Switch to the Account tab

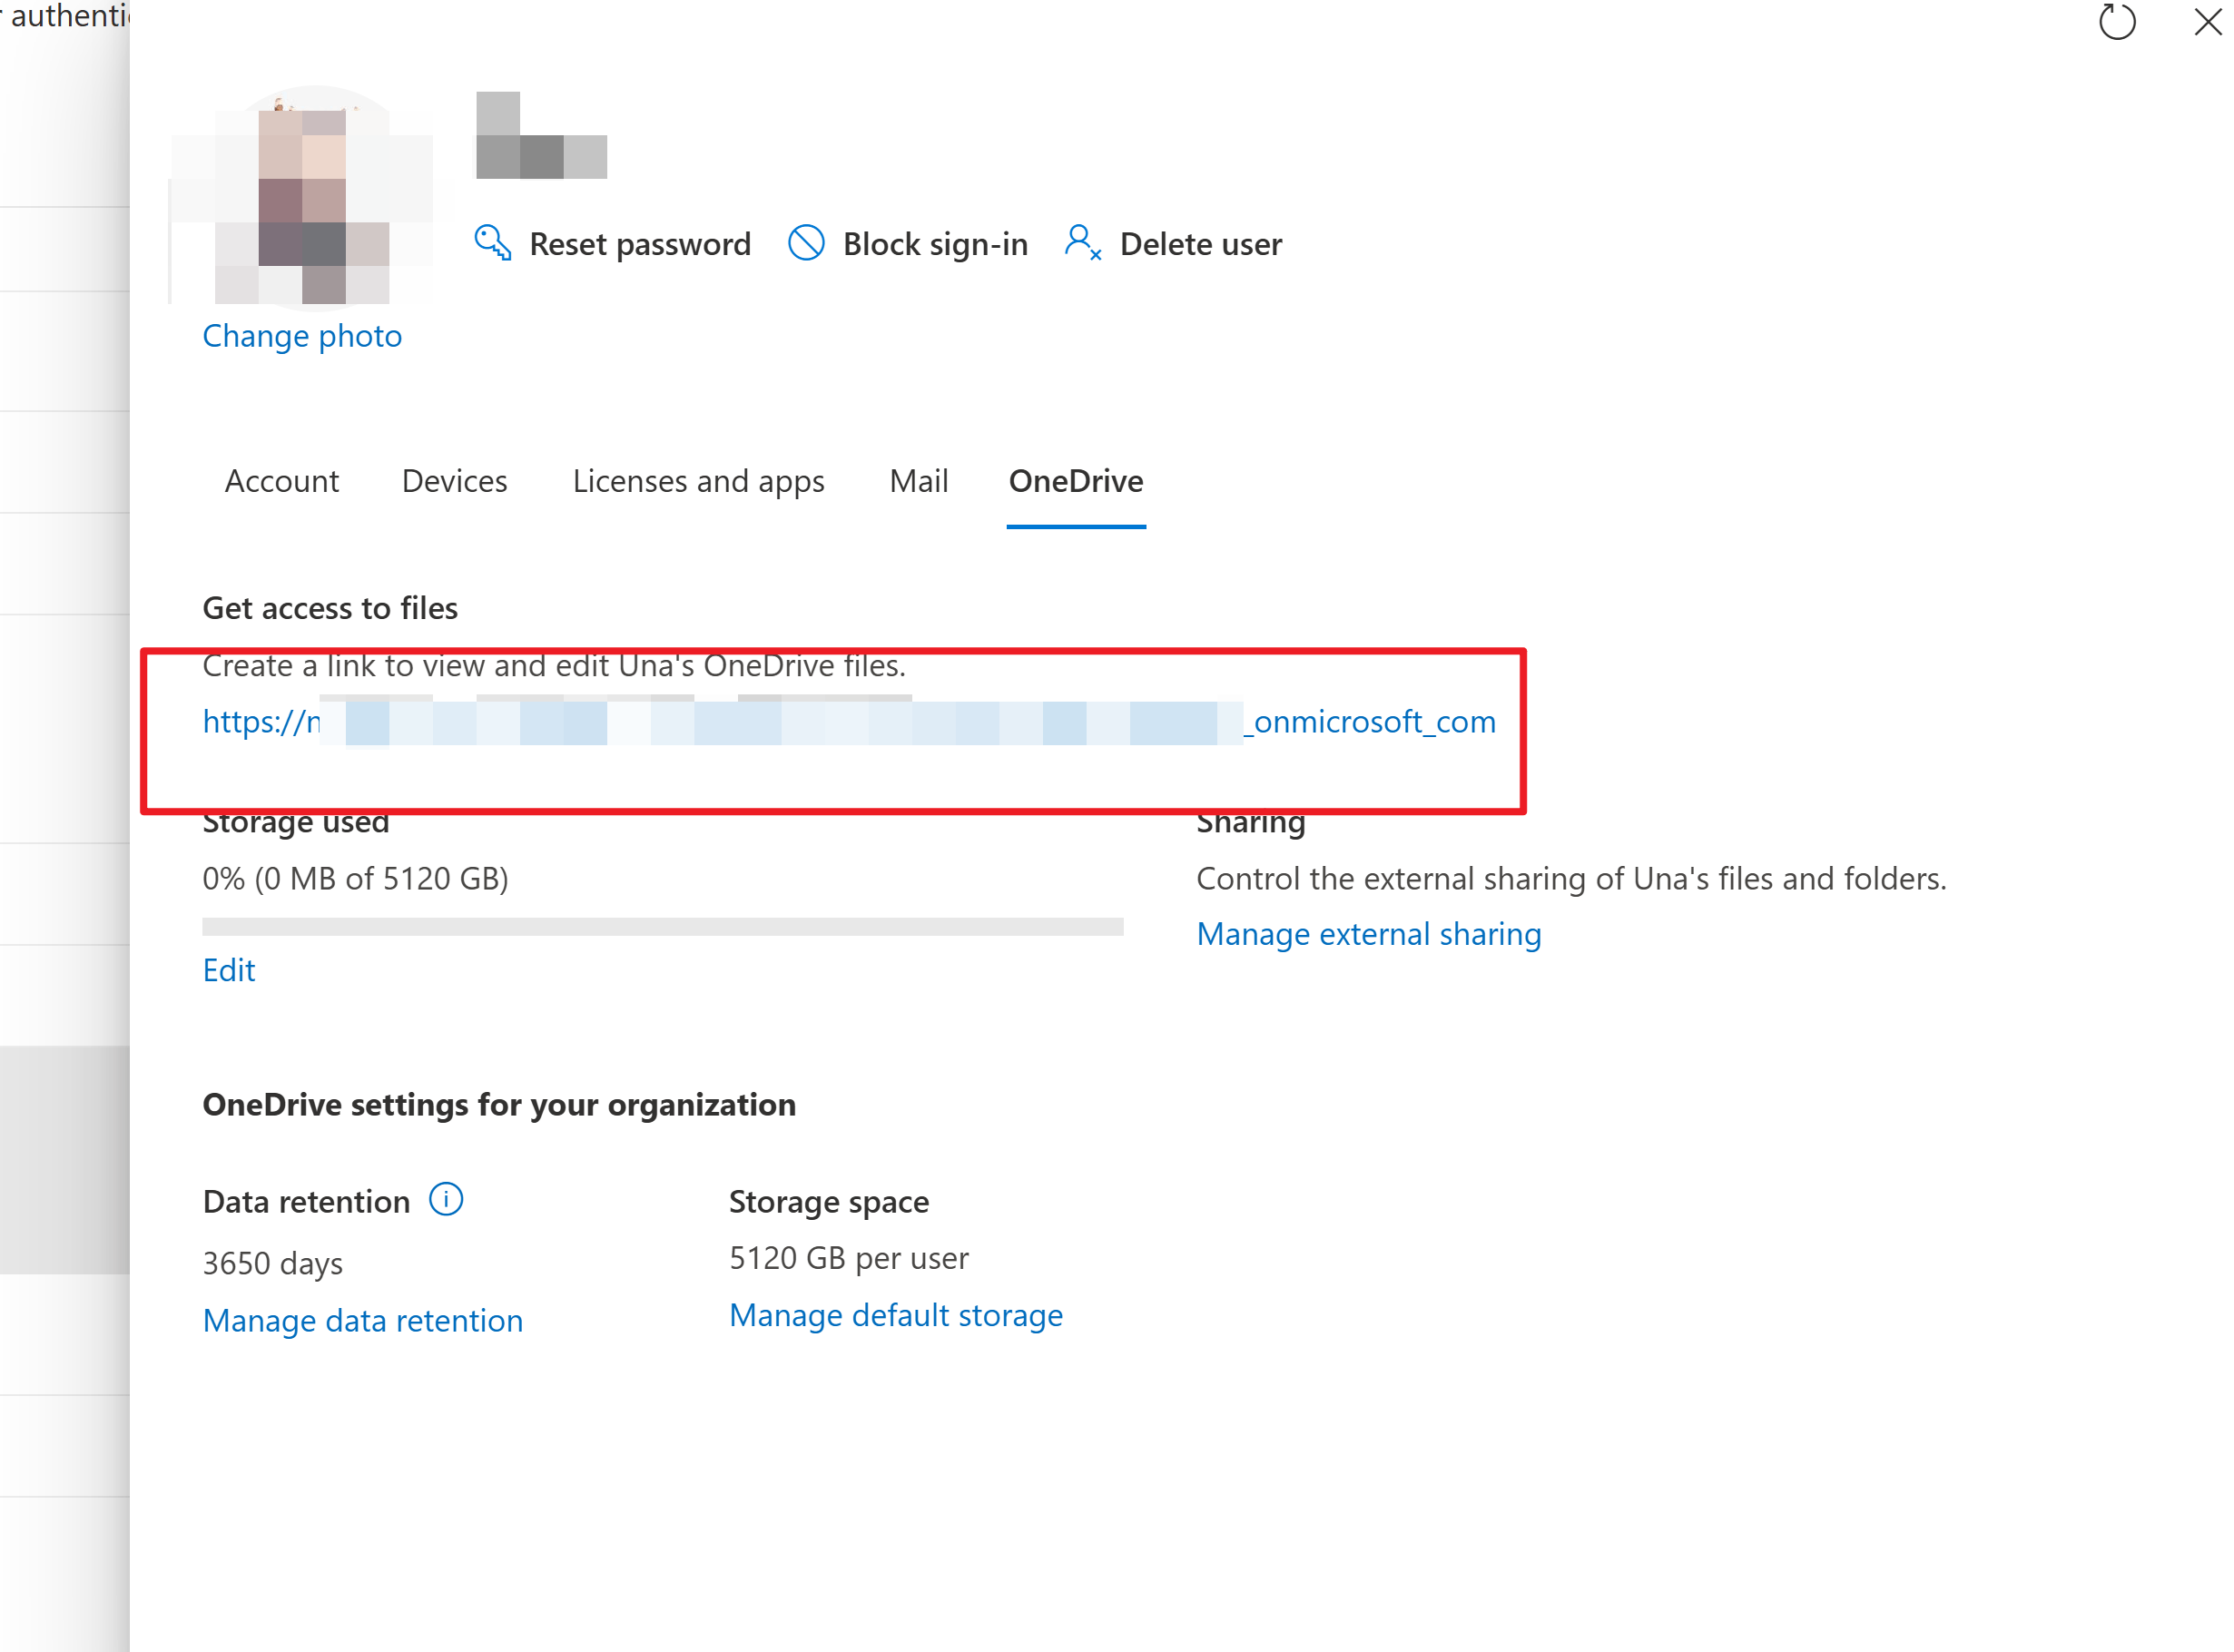click(281, 481)
